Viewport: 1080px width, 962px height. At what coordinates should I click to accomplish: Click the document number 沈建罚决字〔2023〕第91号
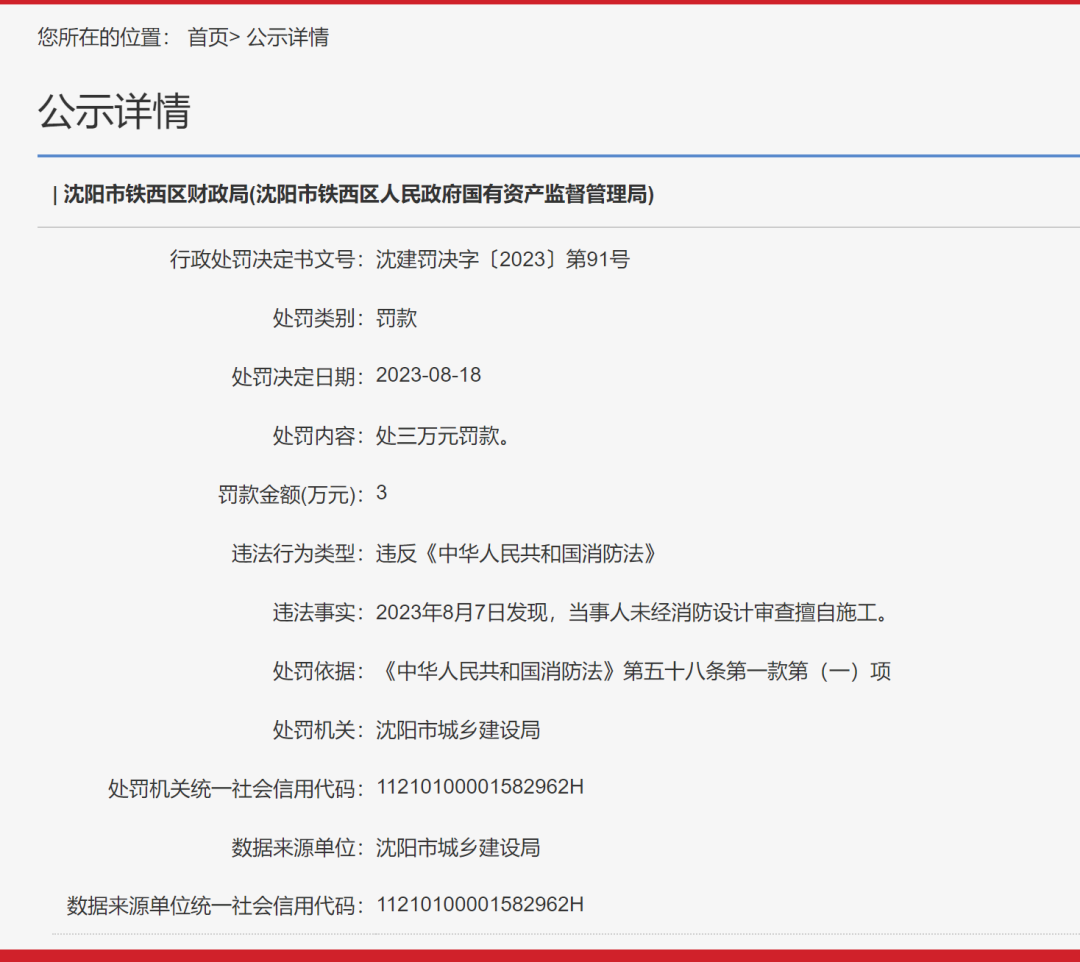(x=503, y=260)
